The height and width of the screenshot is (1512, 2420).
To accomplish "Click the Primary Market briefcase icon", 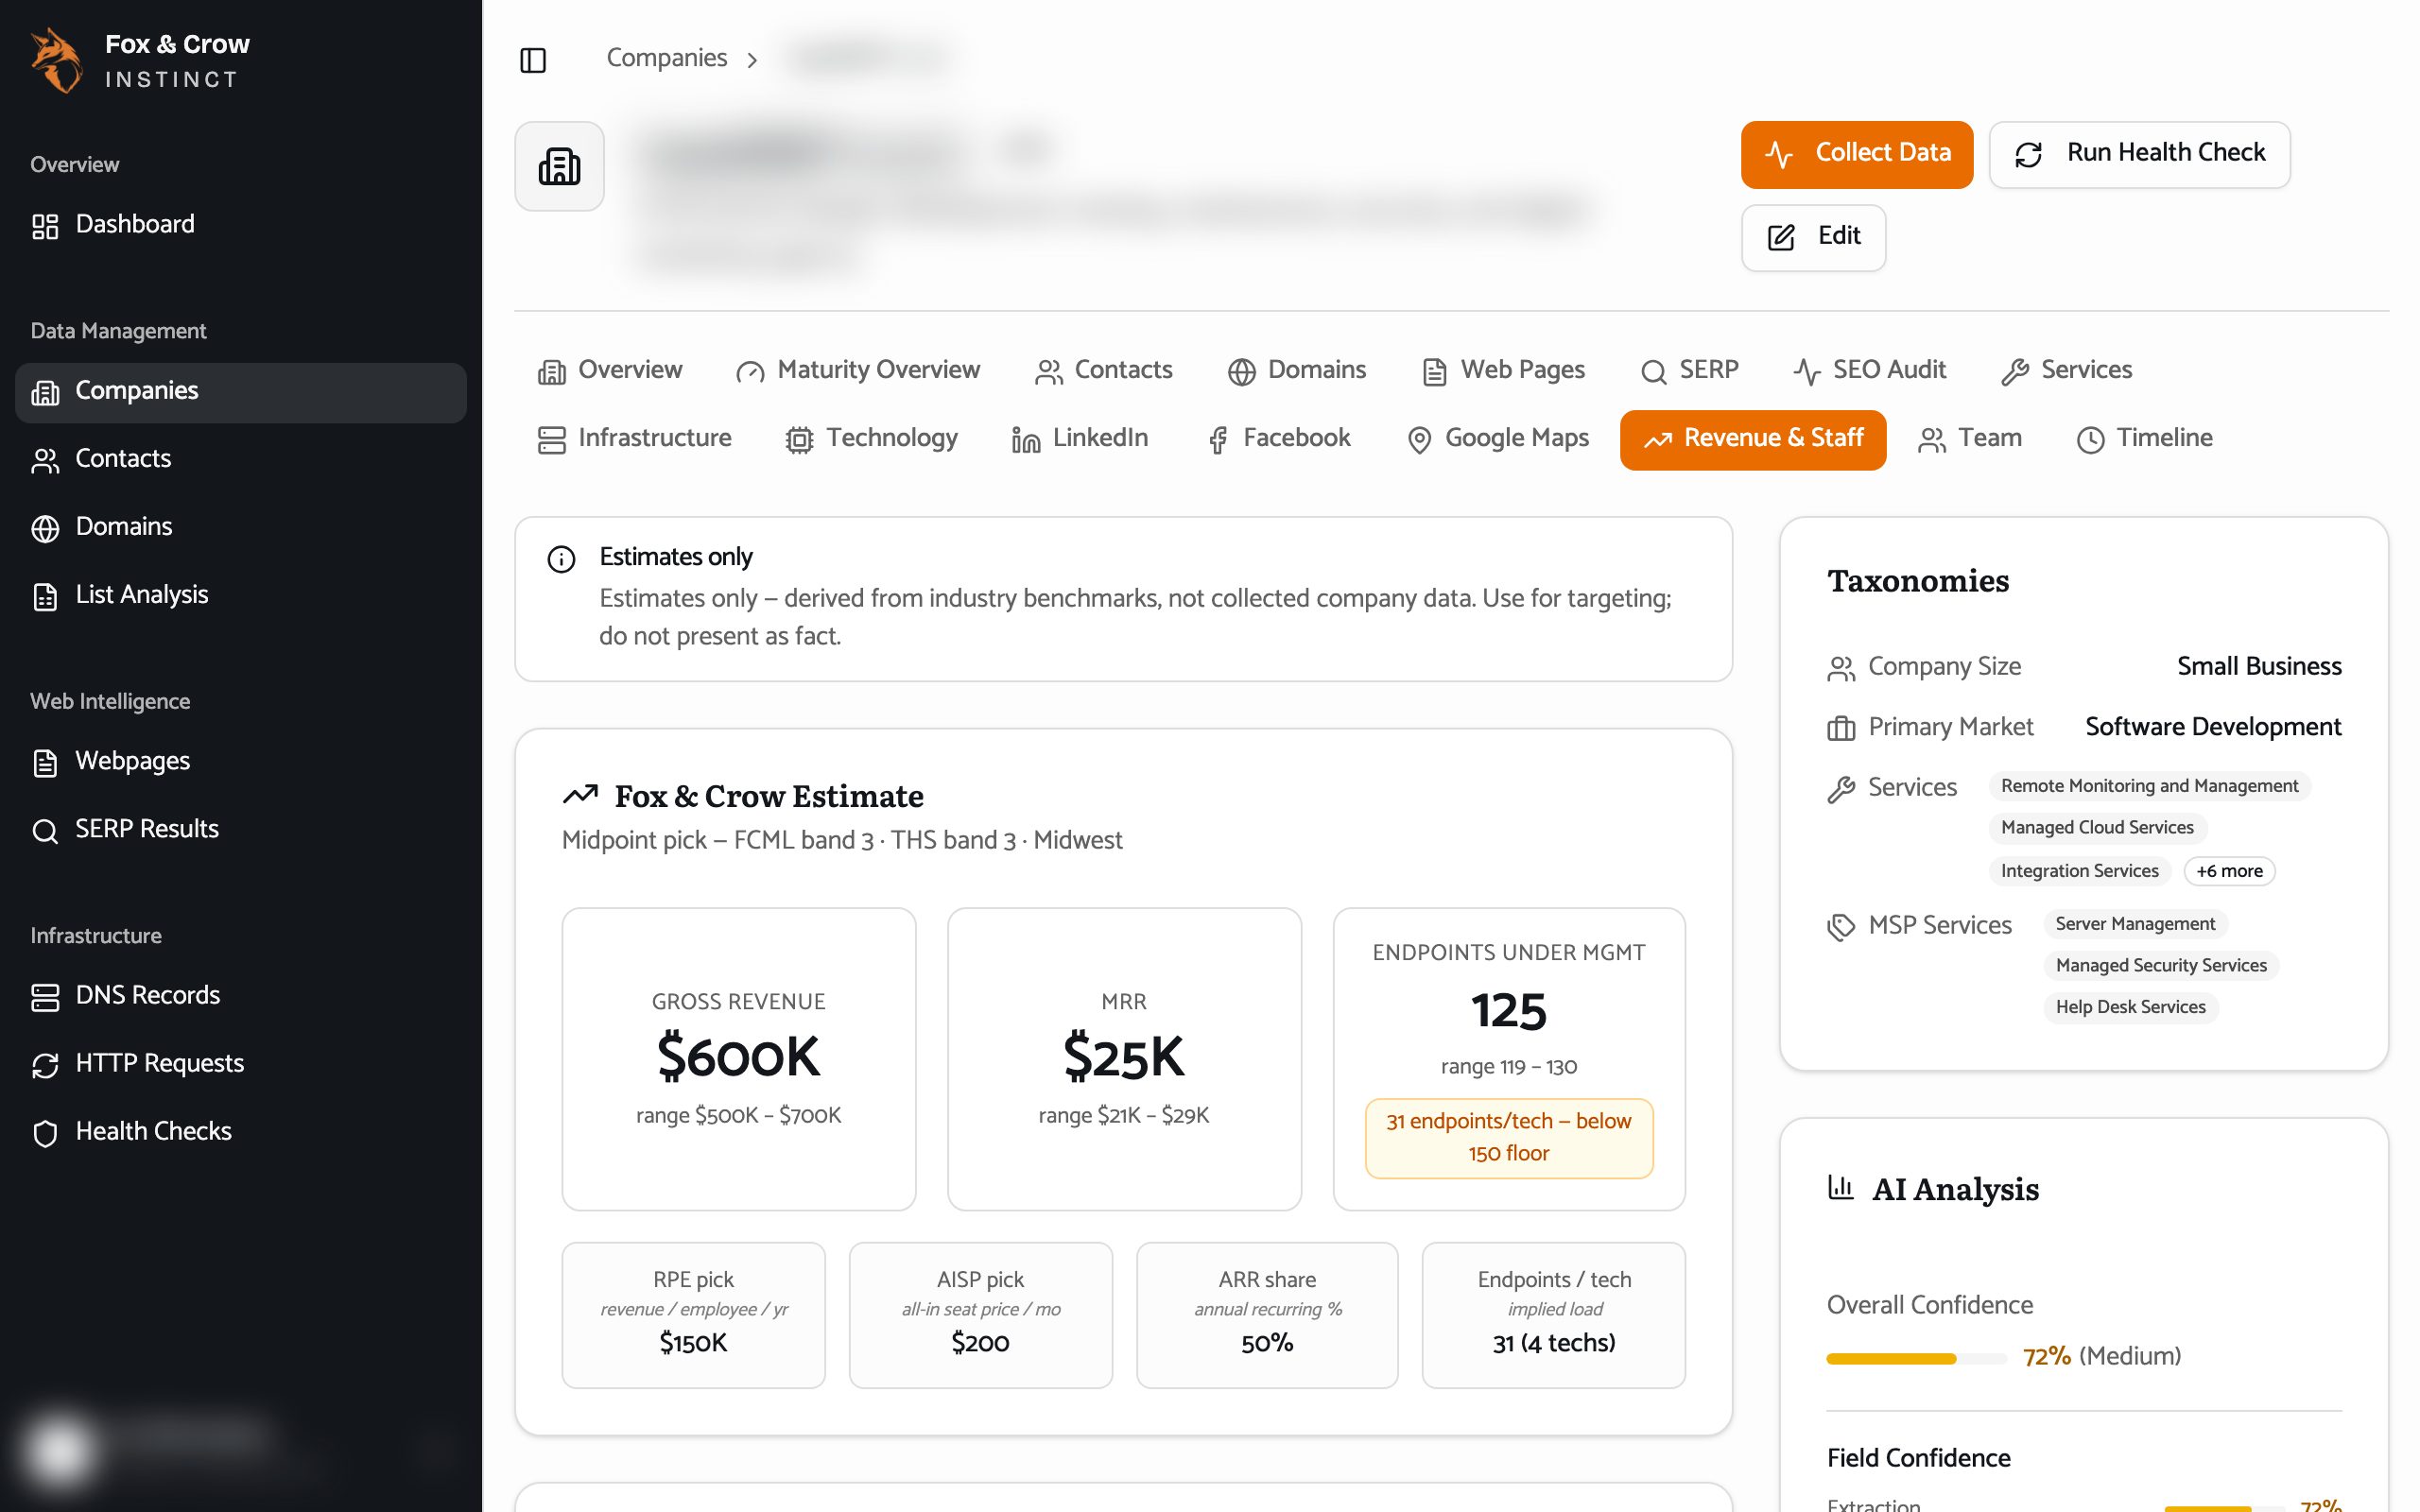I will 1841,728.
